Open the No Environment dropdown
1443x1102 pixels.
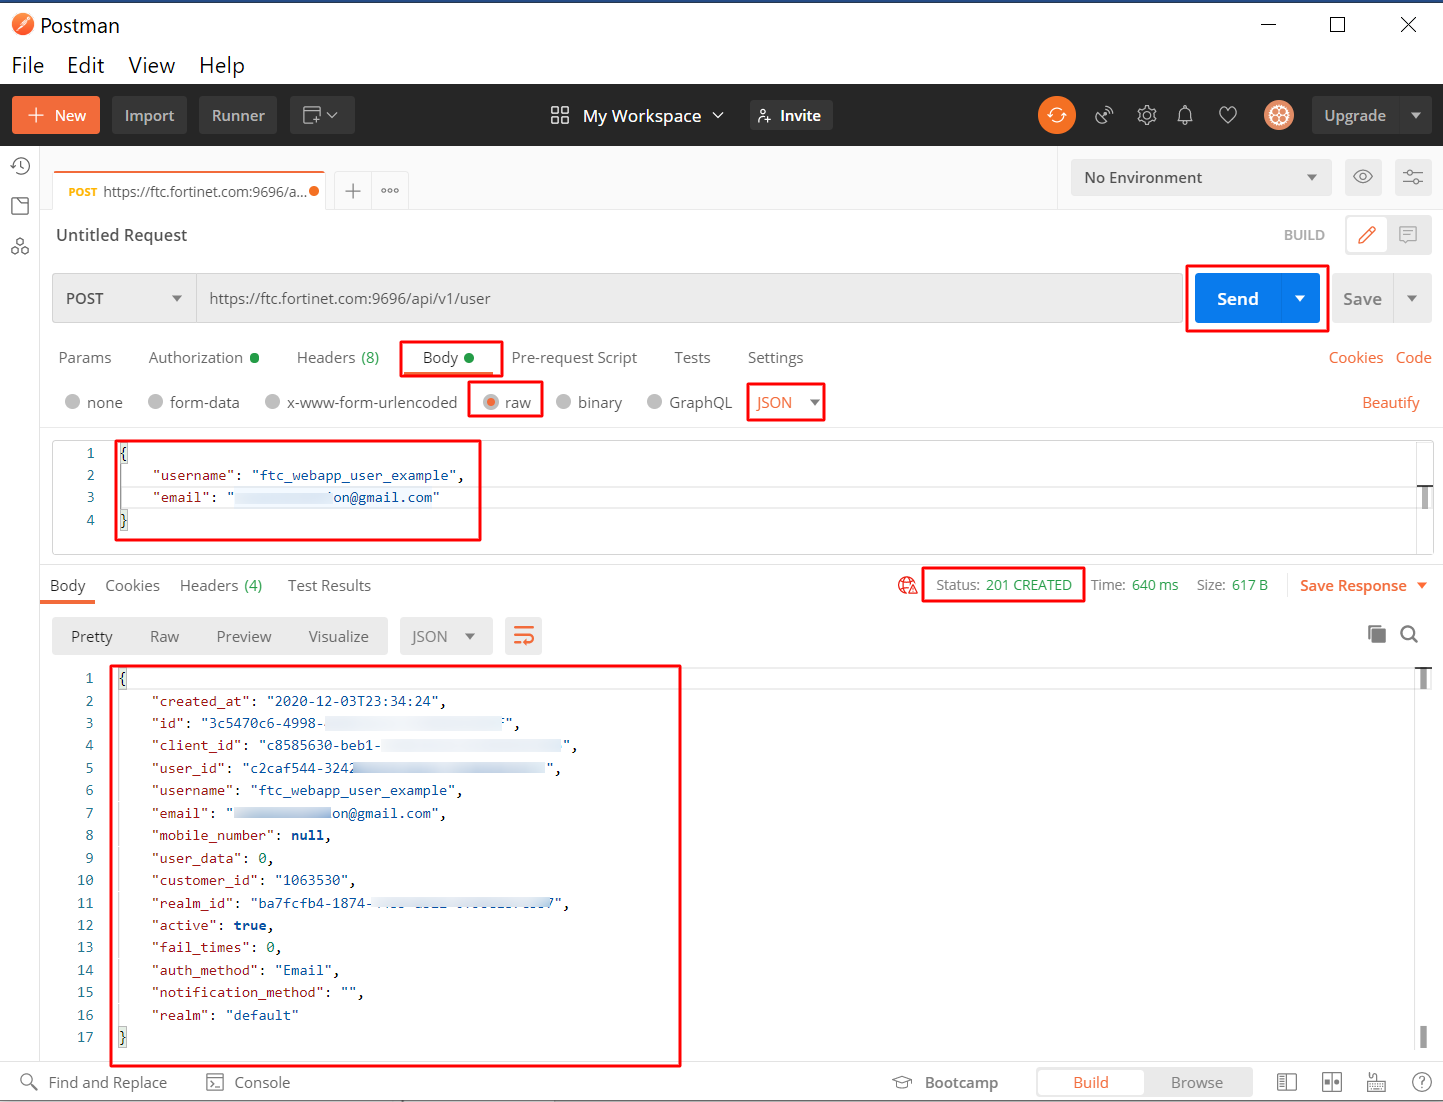pyautogui.click(x=1200, y=177)
